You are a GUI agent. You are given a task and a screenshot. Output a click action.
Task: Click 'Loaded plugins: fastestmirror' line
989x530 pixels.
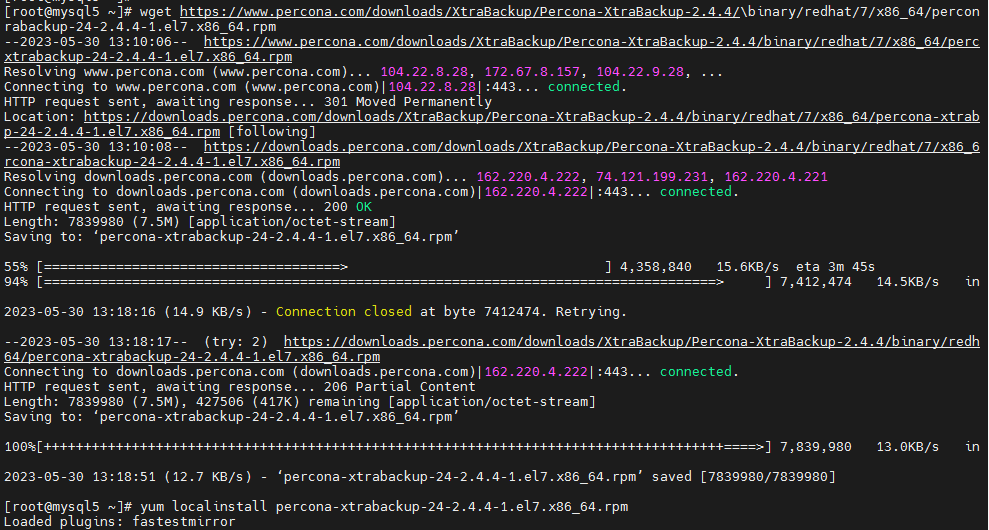120,522
